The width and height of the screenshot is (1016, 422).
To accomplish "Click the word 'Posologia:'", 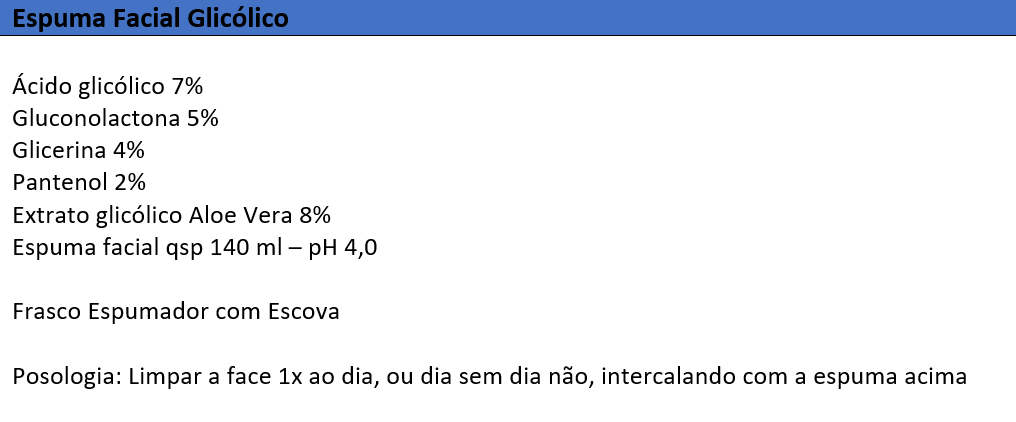I will (67, 377).
